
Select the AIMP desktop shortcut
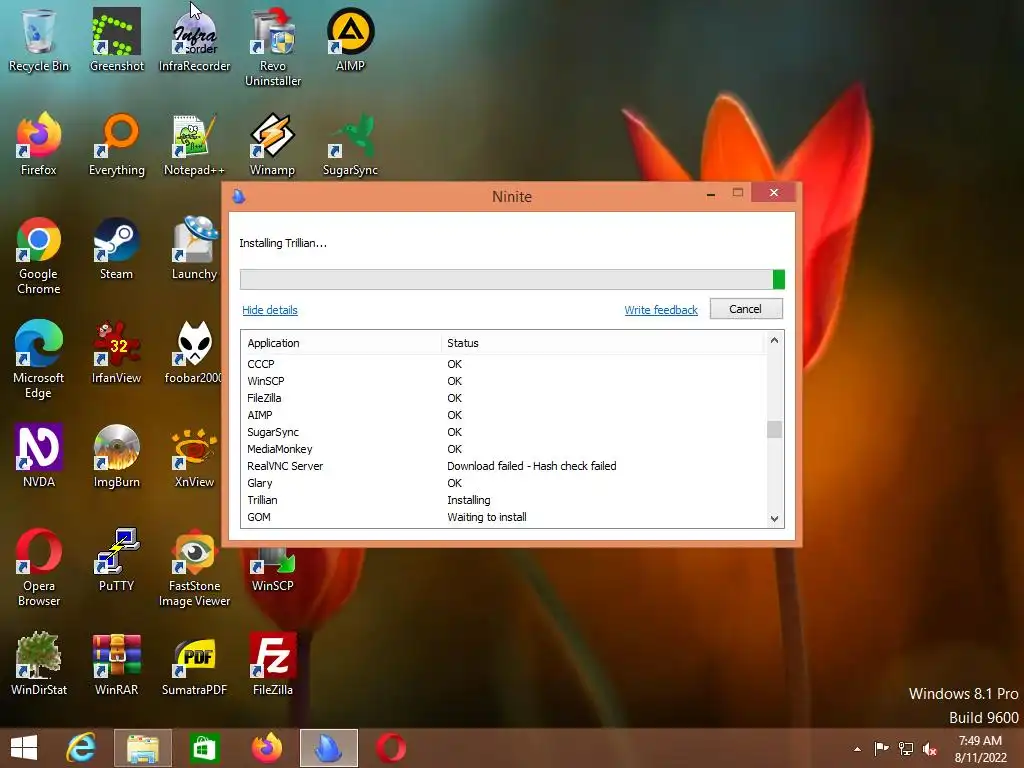(351, 40)
